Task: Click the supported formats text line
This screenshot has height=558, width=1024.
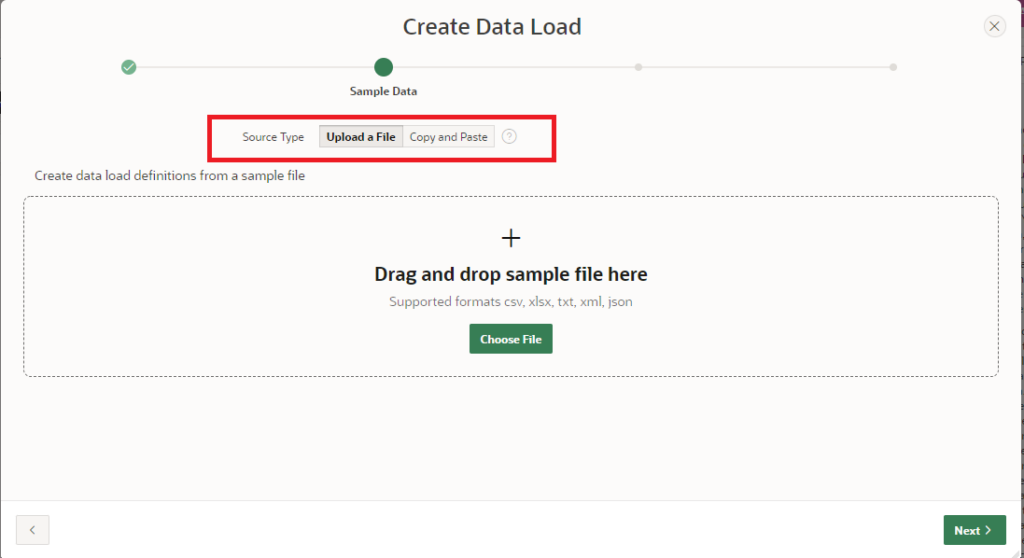Action: [x=511, y=301]
